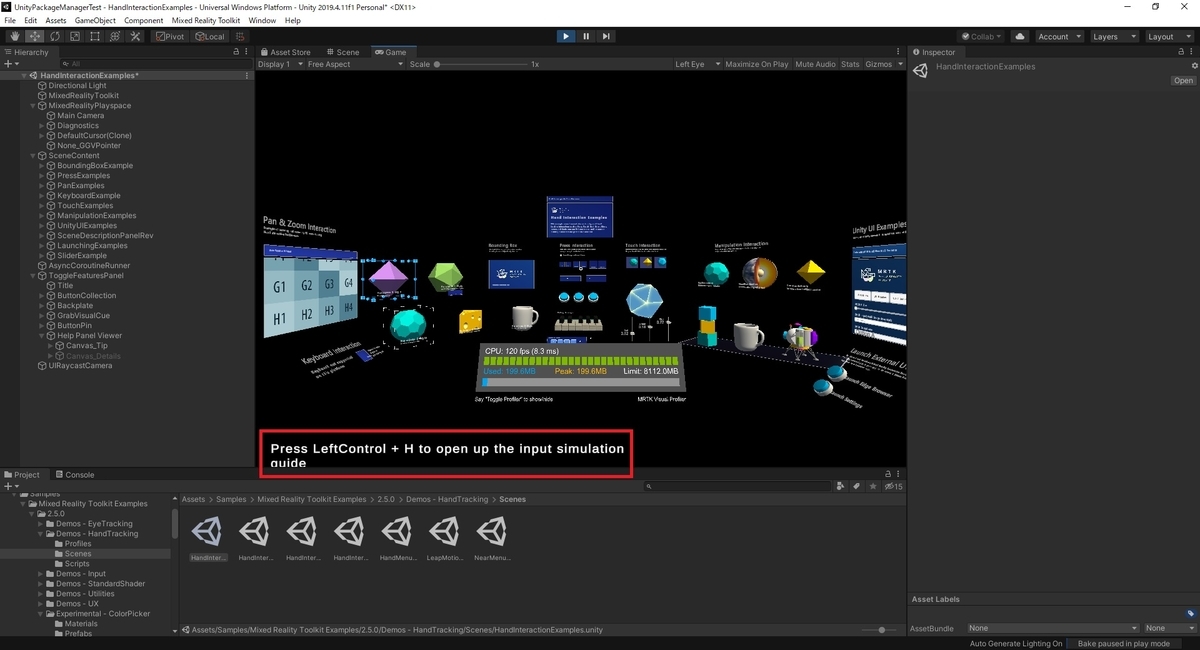Expand the BoundingBoxExample object
This screenshot has height=650, width=1200.
pyautogui.click(x=42, y=166)
